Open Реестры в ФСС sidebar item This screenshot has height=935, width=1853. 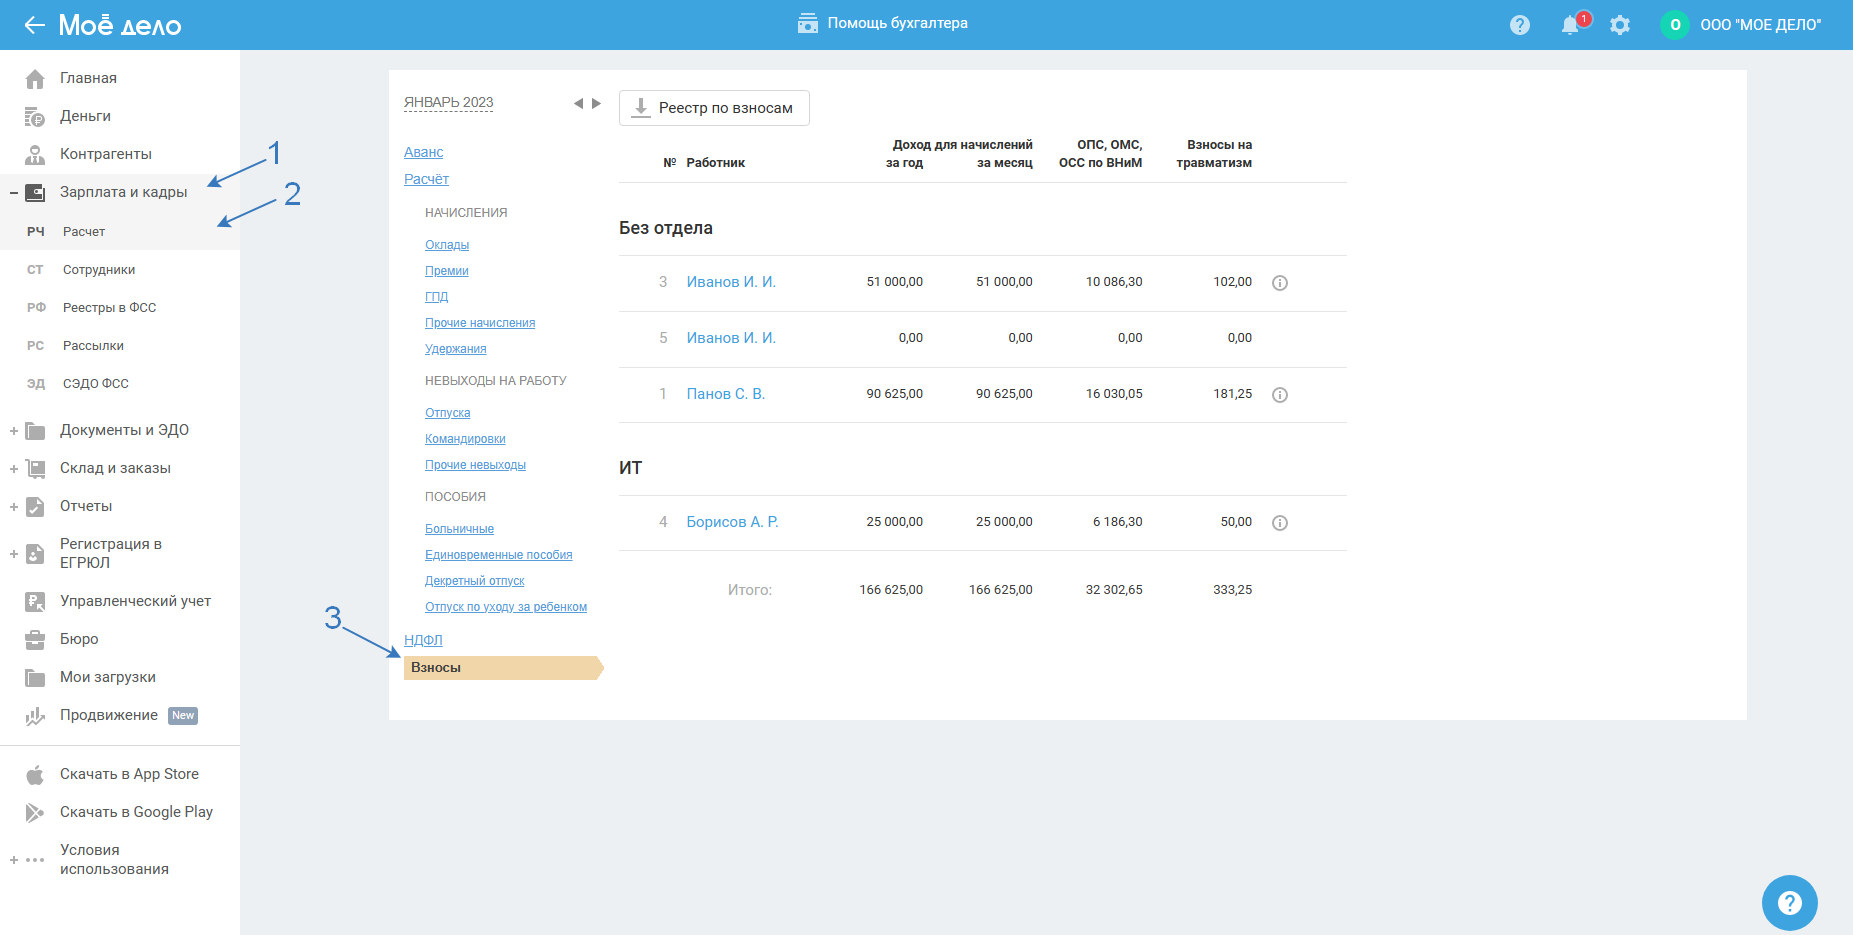coord(109,308)
